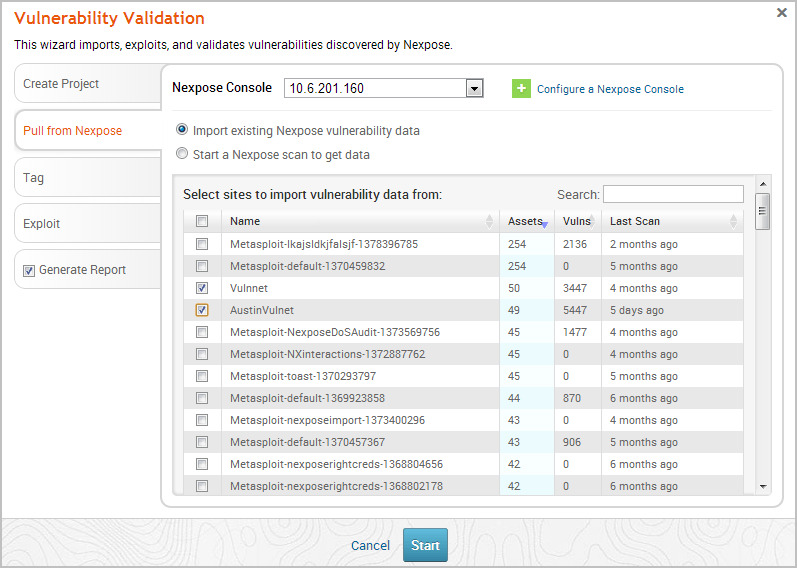This screenshot has width=797, height=568.
Task: Uncheck the Vulnnet site checkbox
Action: point(202,288)
